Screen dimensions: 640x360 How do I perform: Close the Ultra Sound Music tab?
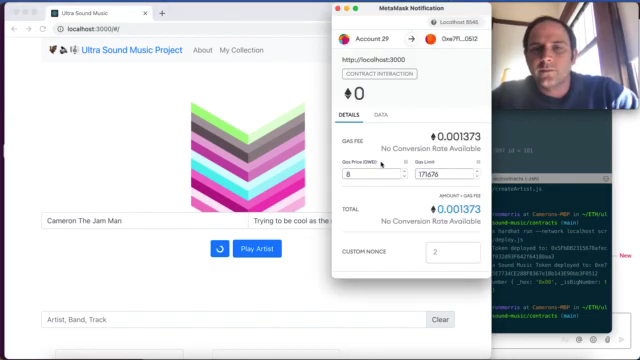coord(145,13)
